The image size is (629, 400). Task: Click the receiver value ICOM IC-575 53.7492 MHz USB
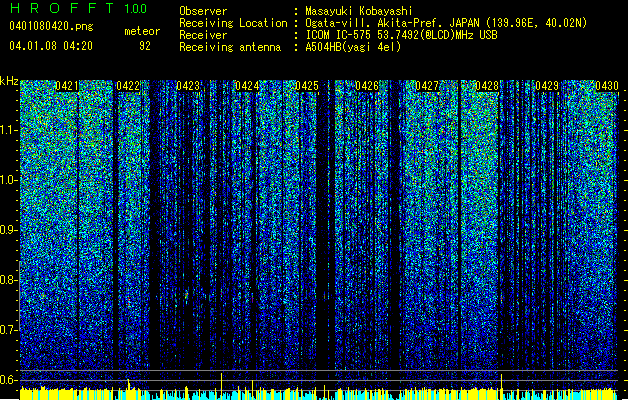(x=401, y=35)
